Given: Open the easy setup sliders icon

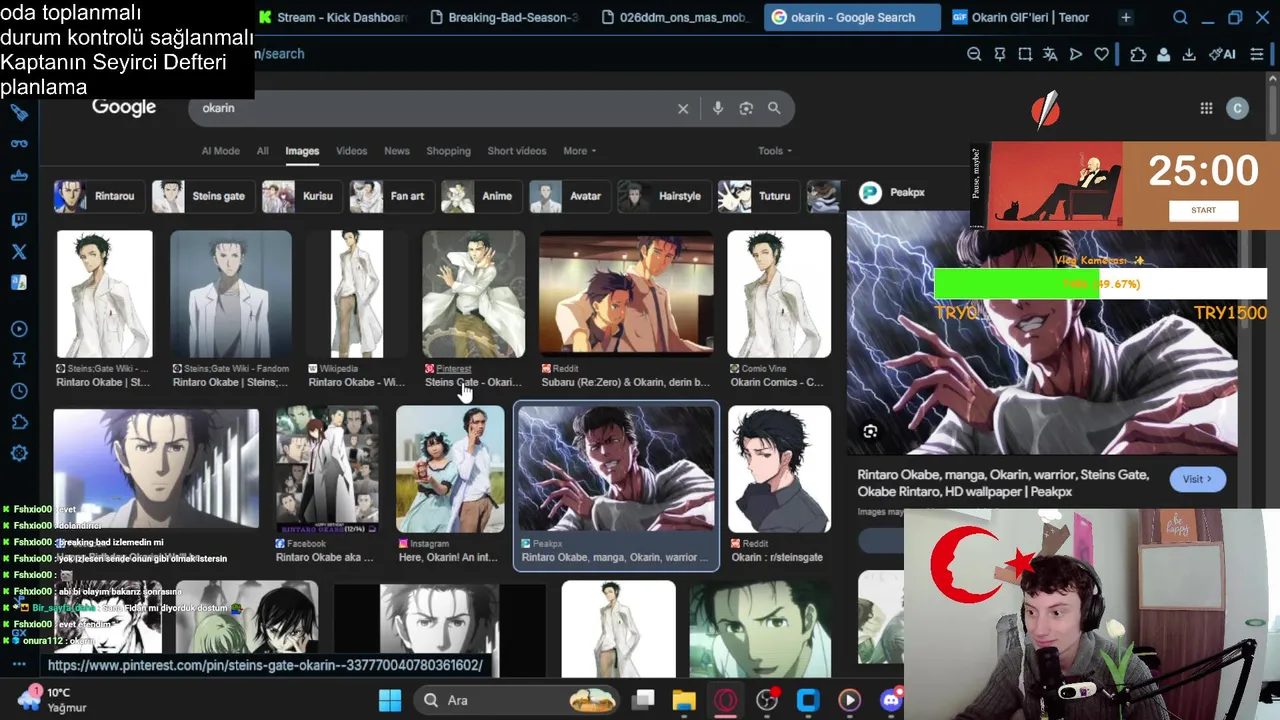Looking at the screenshot, I should [x=1257, y=54].
